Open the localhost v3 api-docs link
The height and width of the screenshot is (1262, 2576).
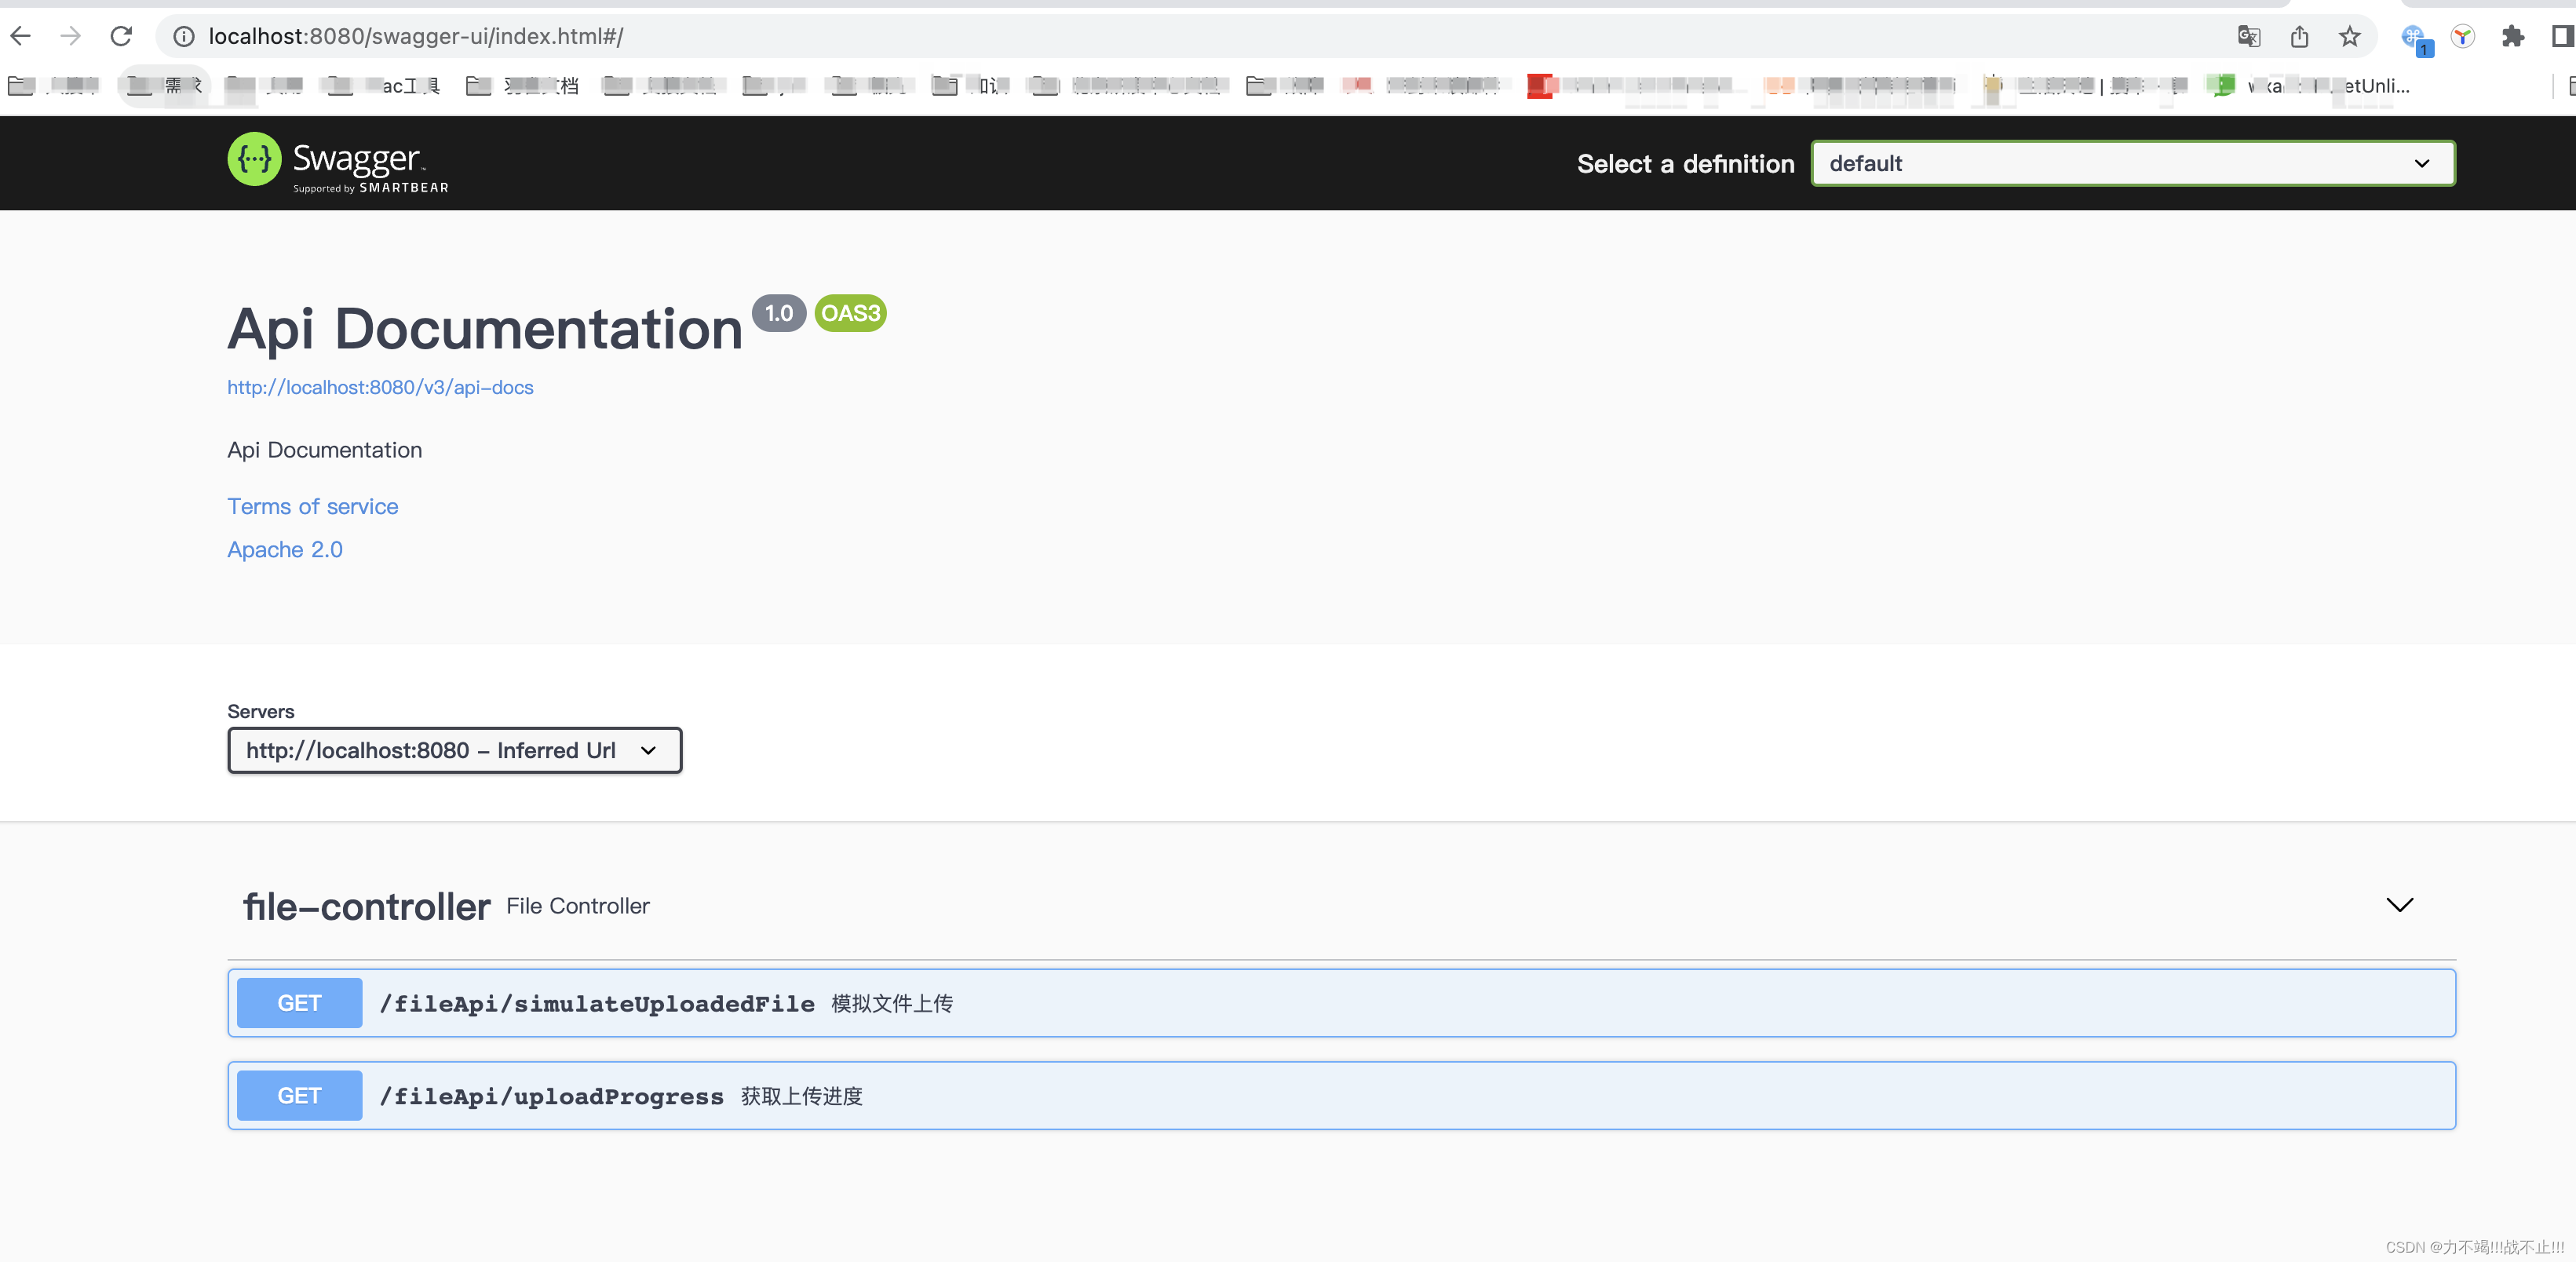click(380, 387)
